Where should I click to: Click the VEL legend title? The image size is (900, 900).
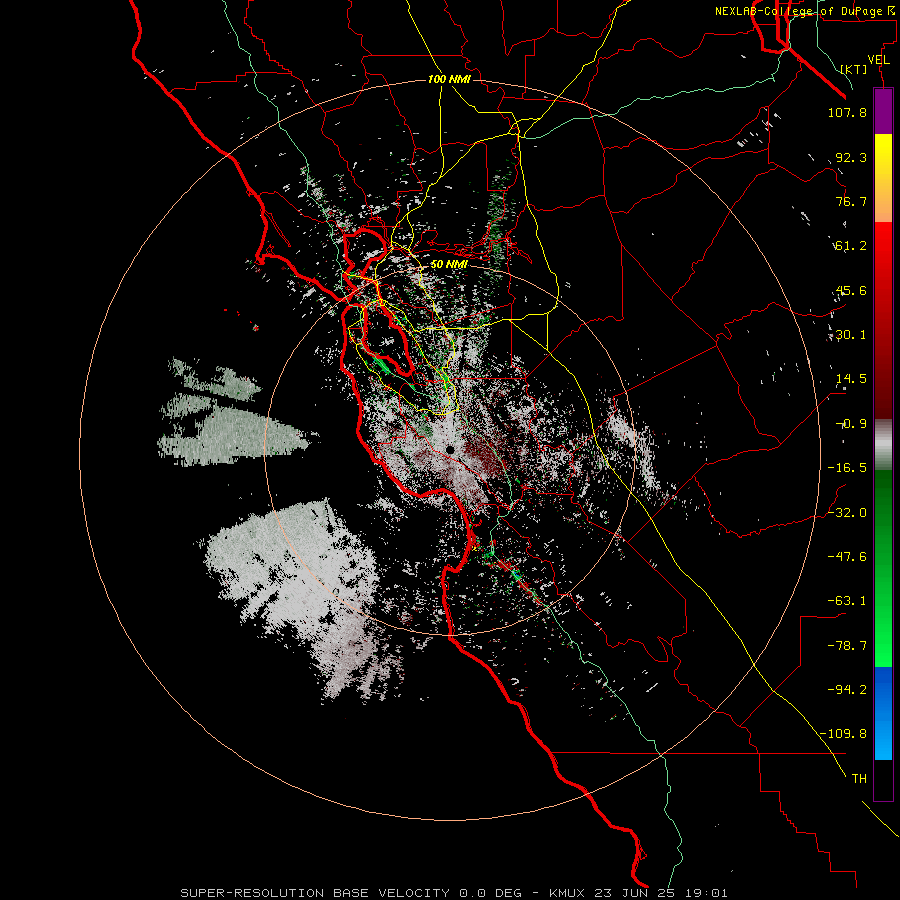878,60
